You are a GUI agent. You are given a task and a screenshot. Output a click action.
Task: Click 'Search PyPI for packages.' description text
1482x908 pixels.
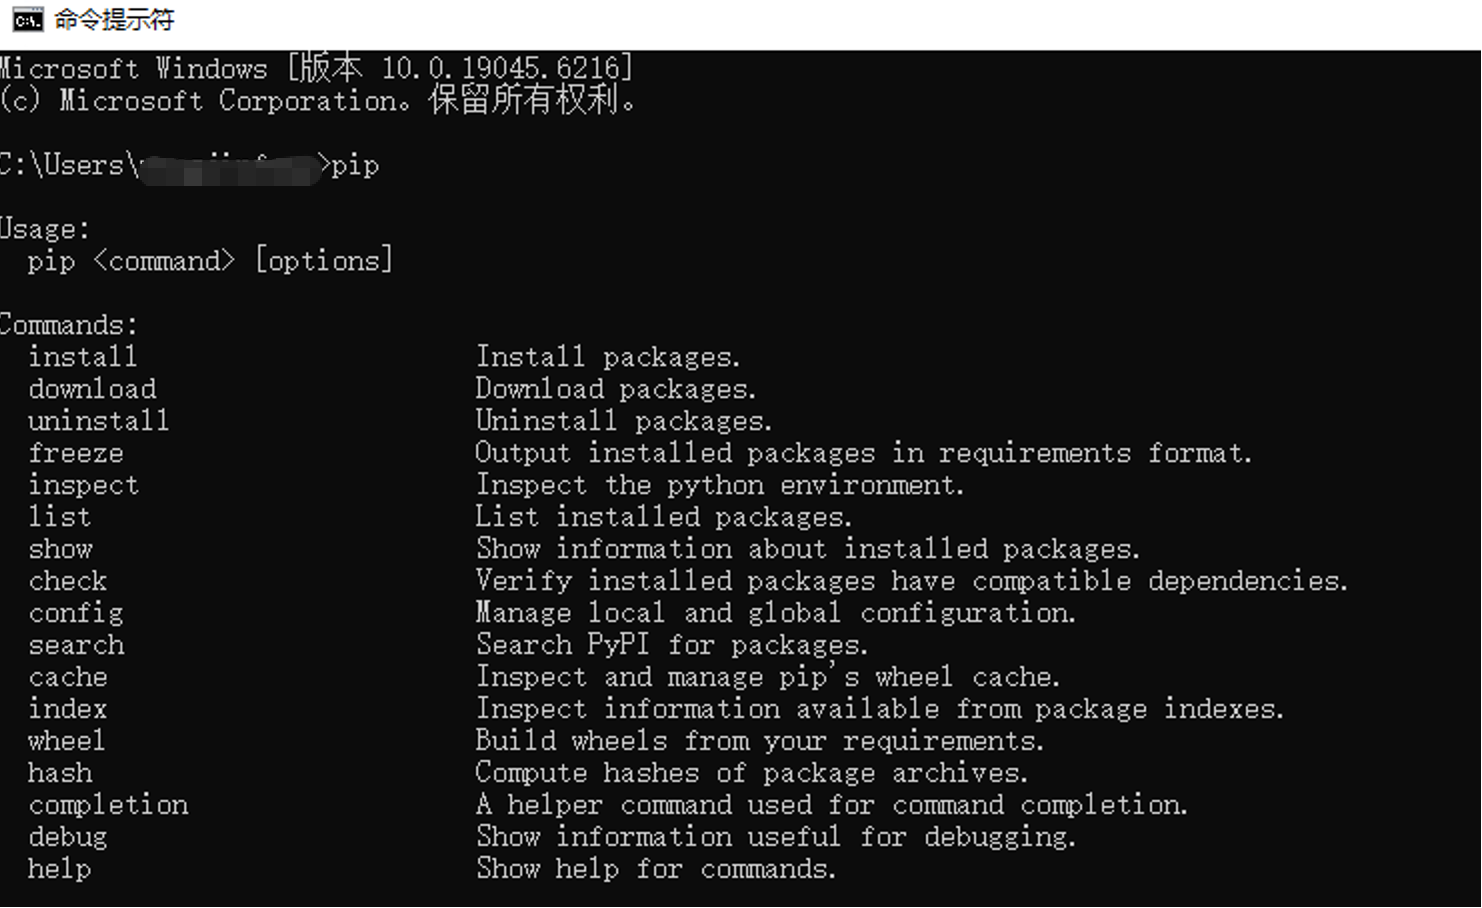(672, 645)
